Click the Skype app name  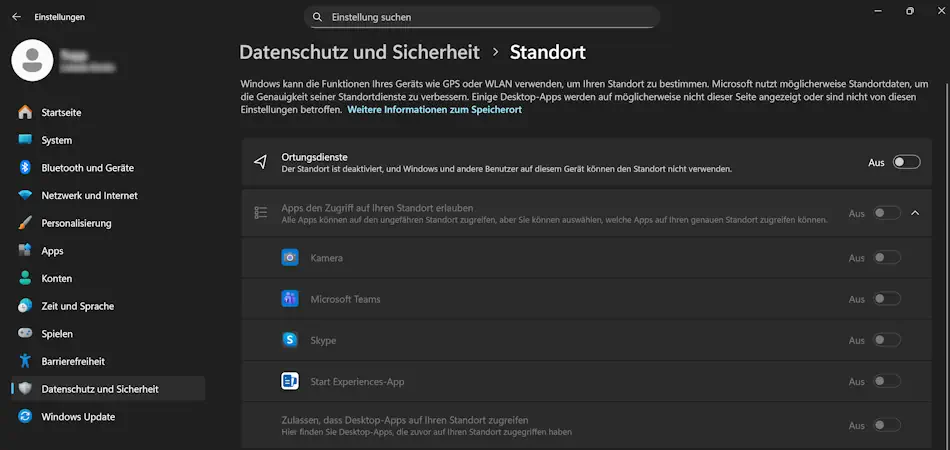coord(323,340)
